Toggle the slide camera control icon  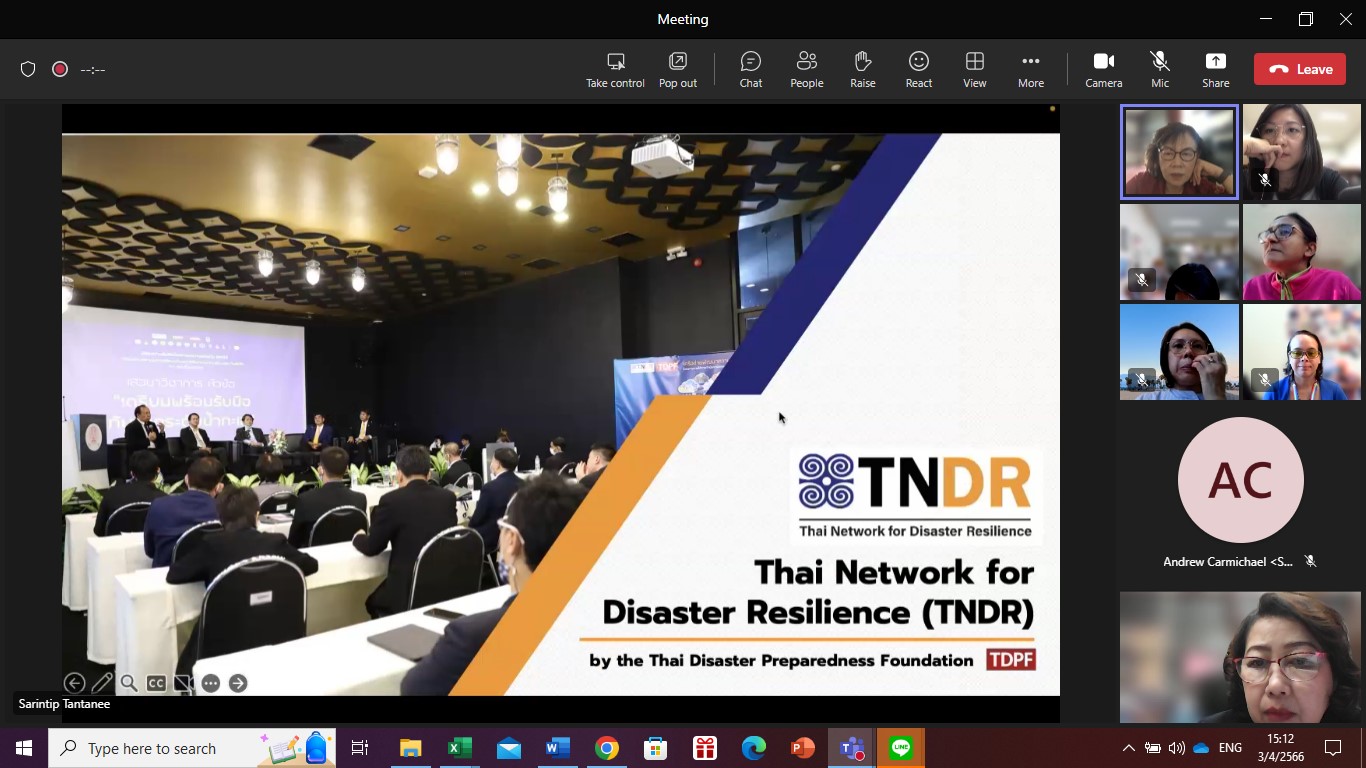point(183,683)
